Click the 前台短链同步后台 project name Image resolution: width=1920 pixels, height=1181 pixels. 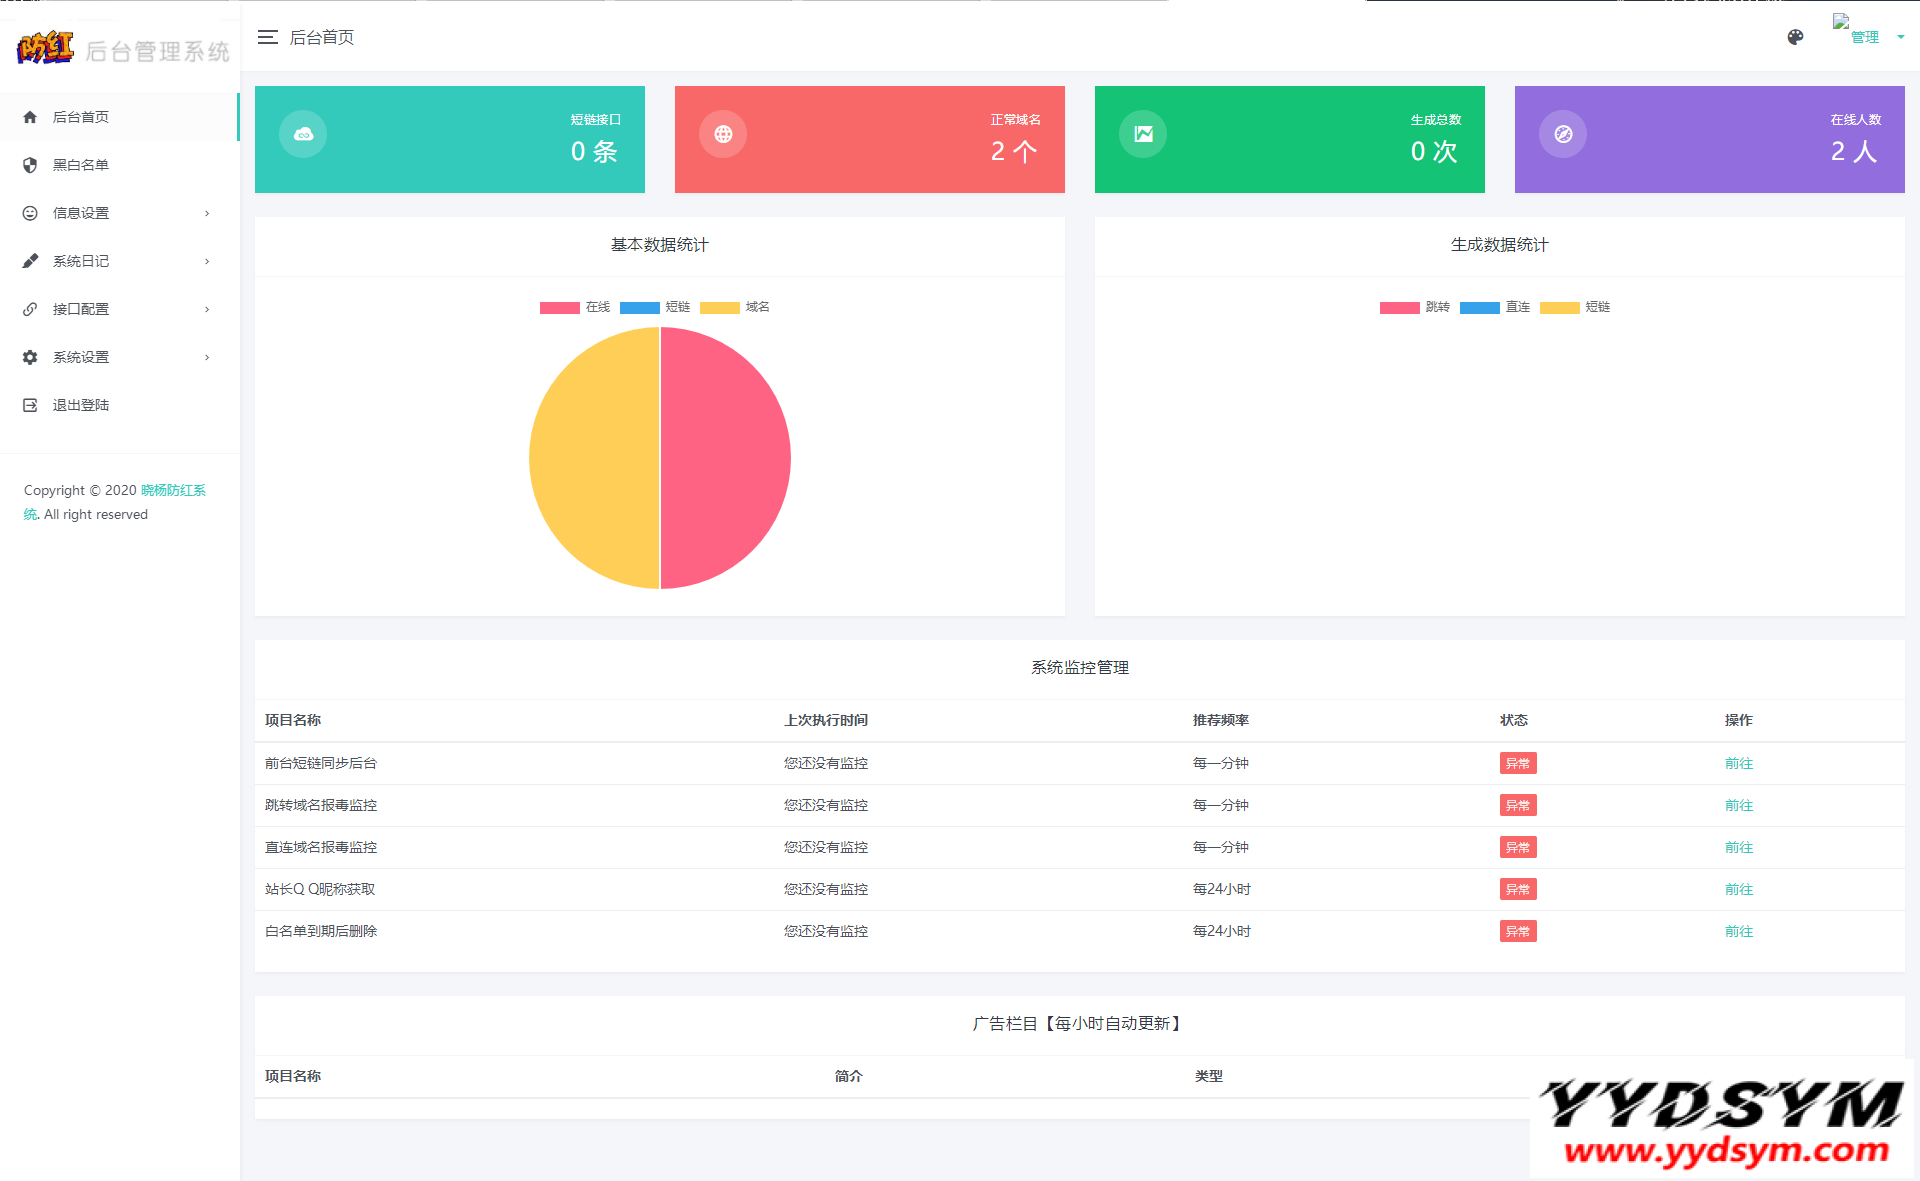tap(321, 763)
